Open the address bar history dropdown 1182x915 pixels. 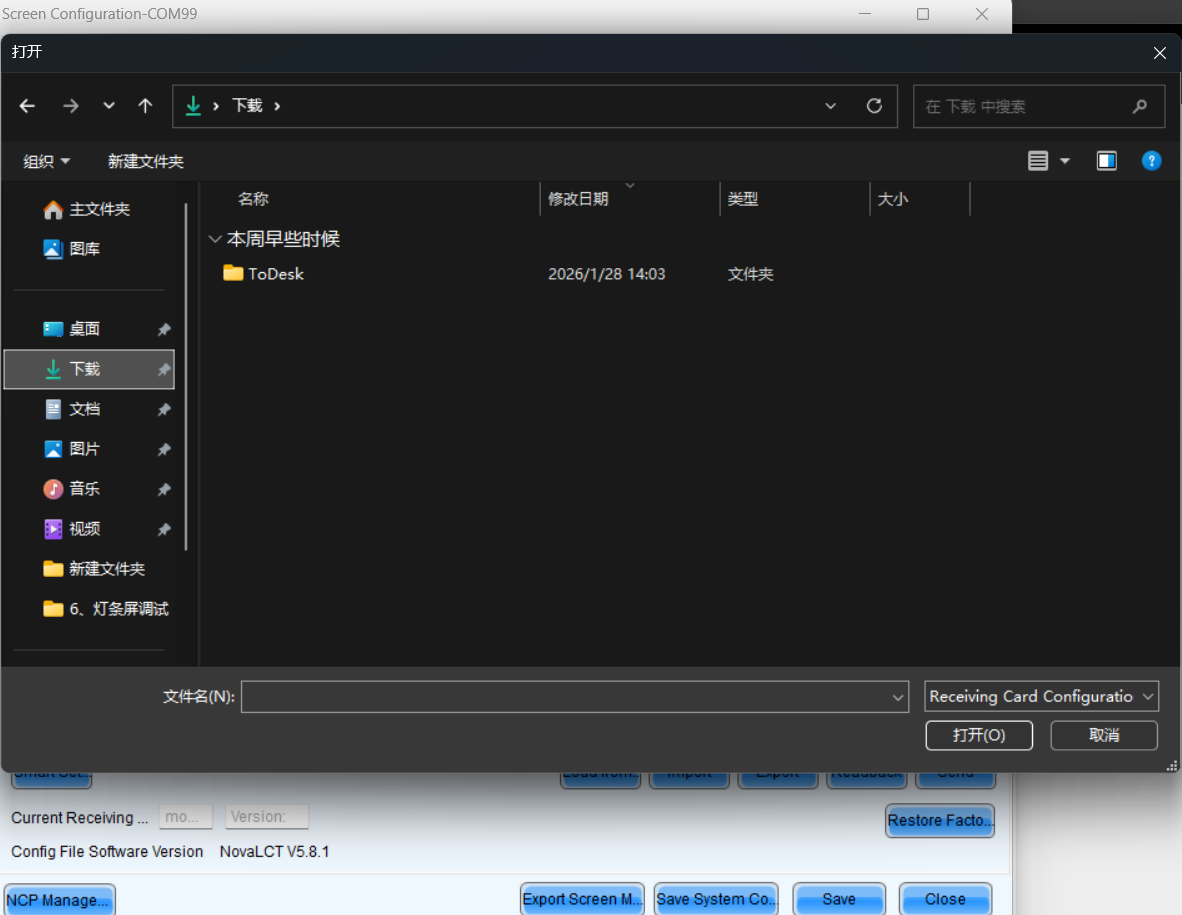coord(830,106)
